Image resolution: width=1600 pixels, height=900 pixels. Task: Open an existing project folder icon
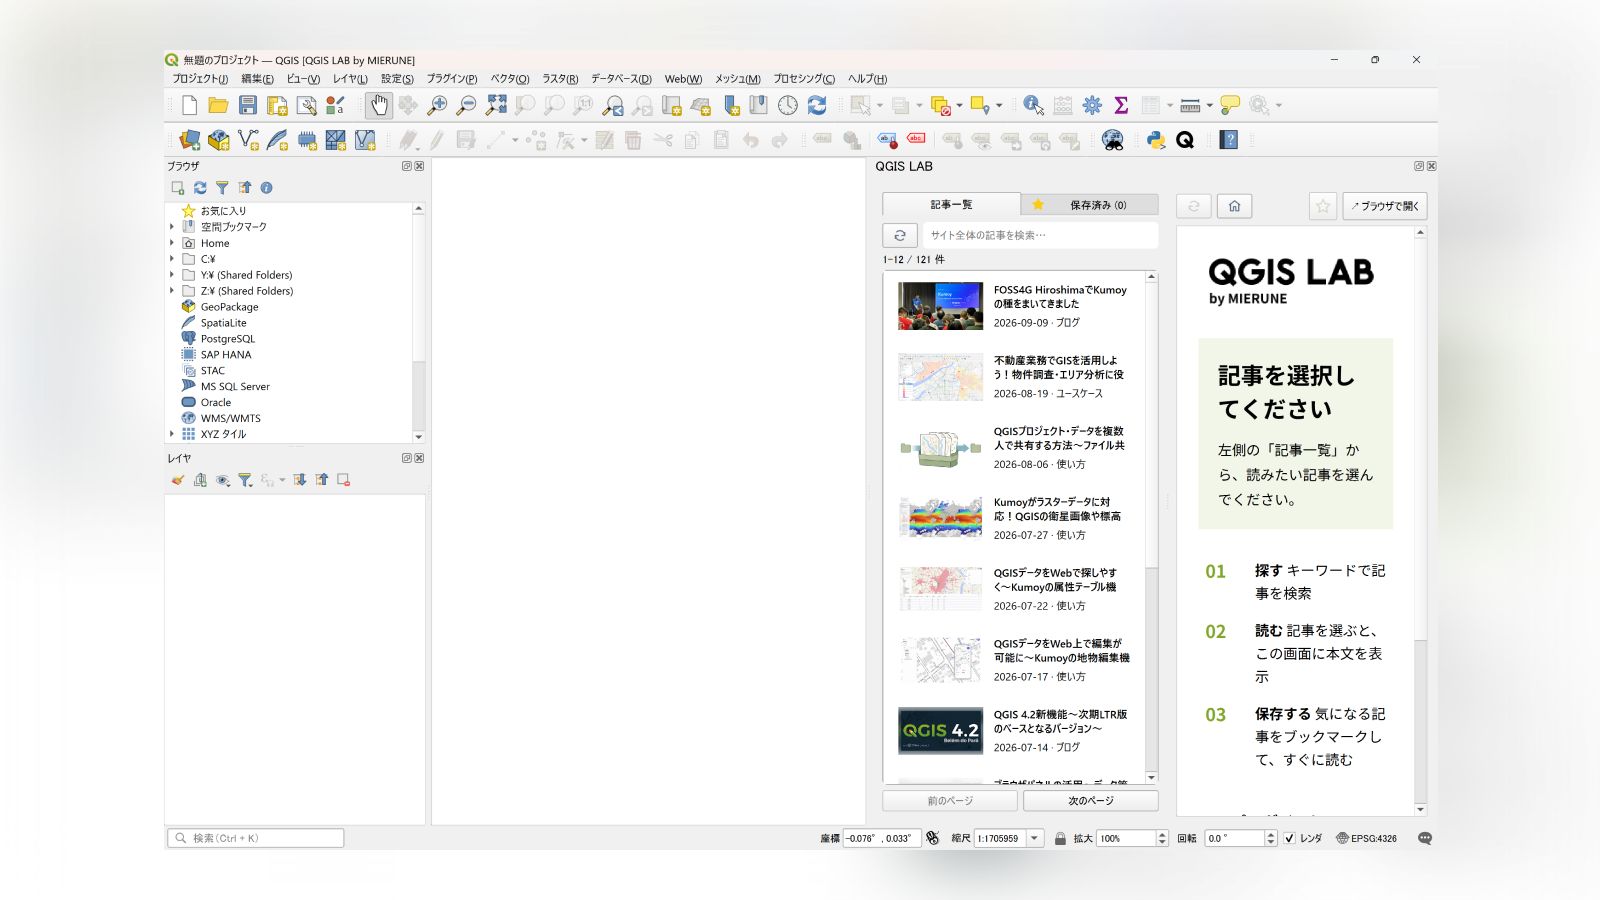(x=218, y=105)
